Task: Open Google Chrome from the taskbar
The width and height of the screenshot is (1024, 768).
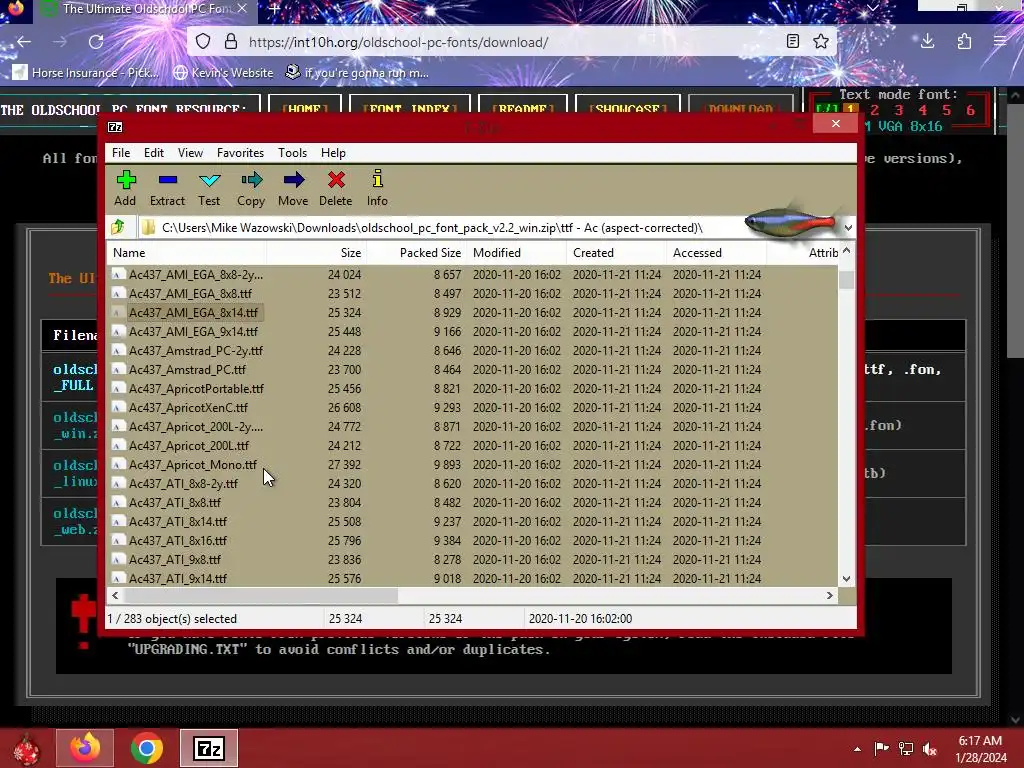Action: click(x=147, y=748)
